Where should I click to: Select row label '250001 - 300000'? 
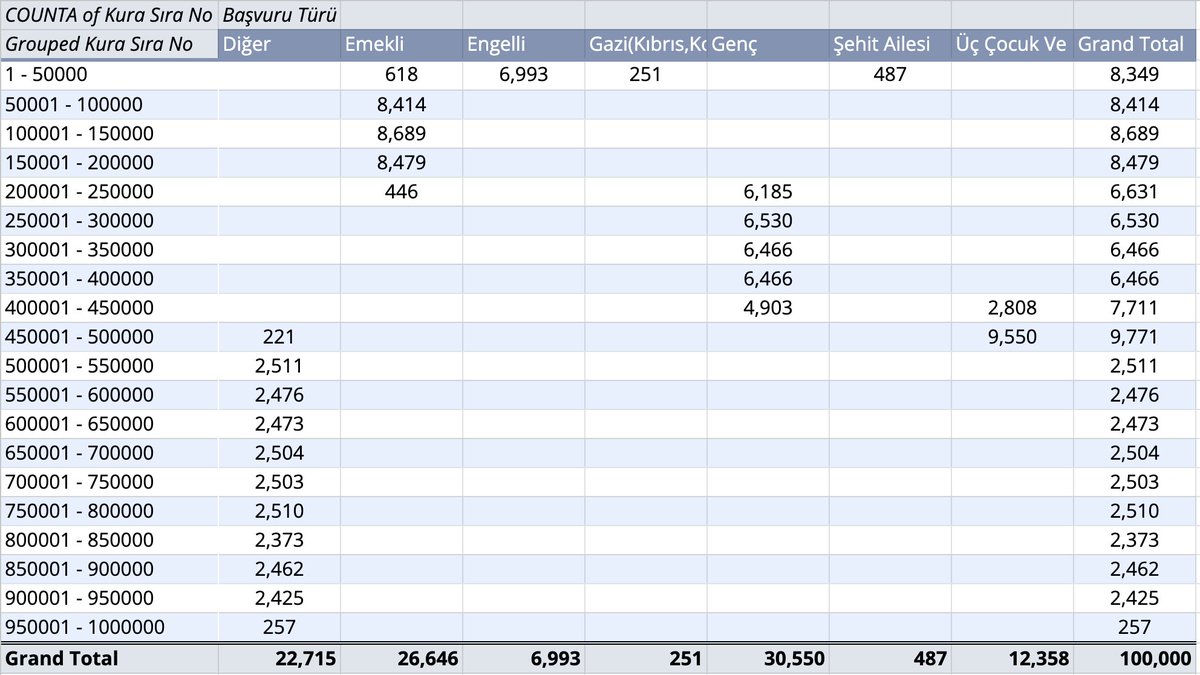109,220
